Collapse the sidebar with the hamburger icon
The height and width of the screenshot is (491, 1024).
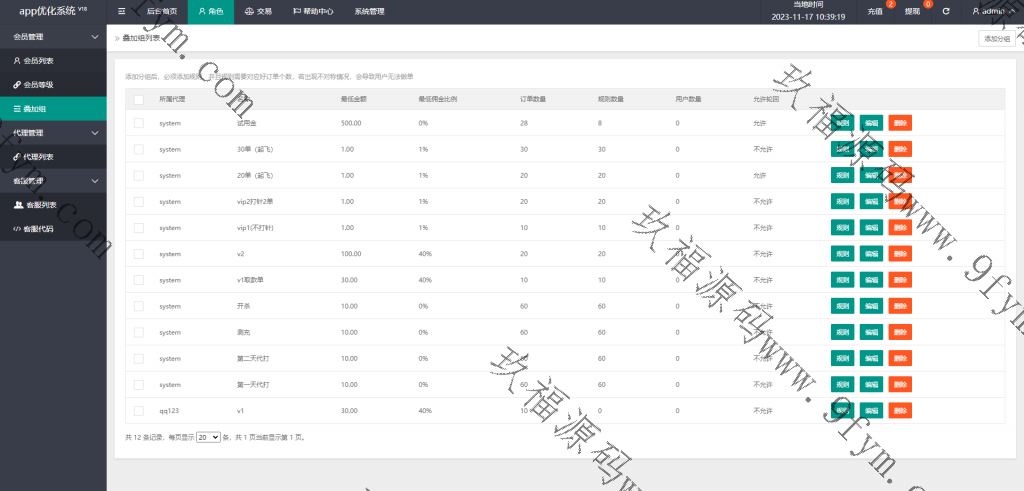[122, 12]
